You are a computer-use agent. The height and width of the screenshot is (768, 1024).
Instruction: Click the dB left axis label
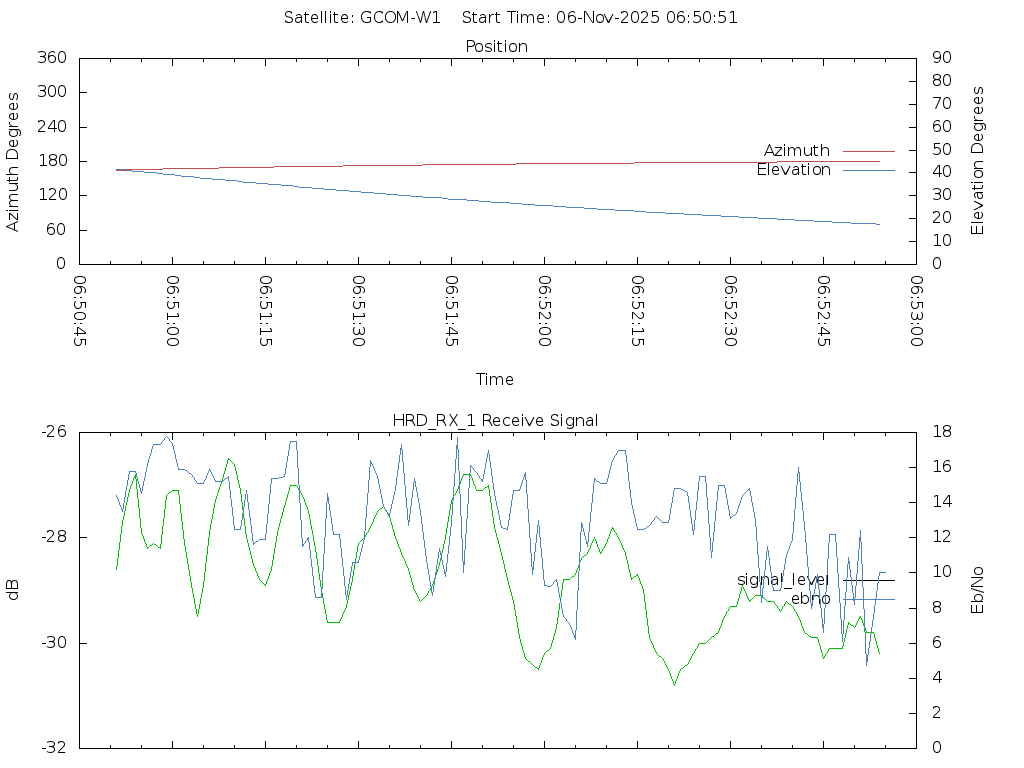[13, 590]
